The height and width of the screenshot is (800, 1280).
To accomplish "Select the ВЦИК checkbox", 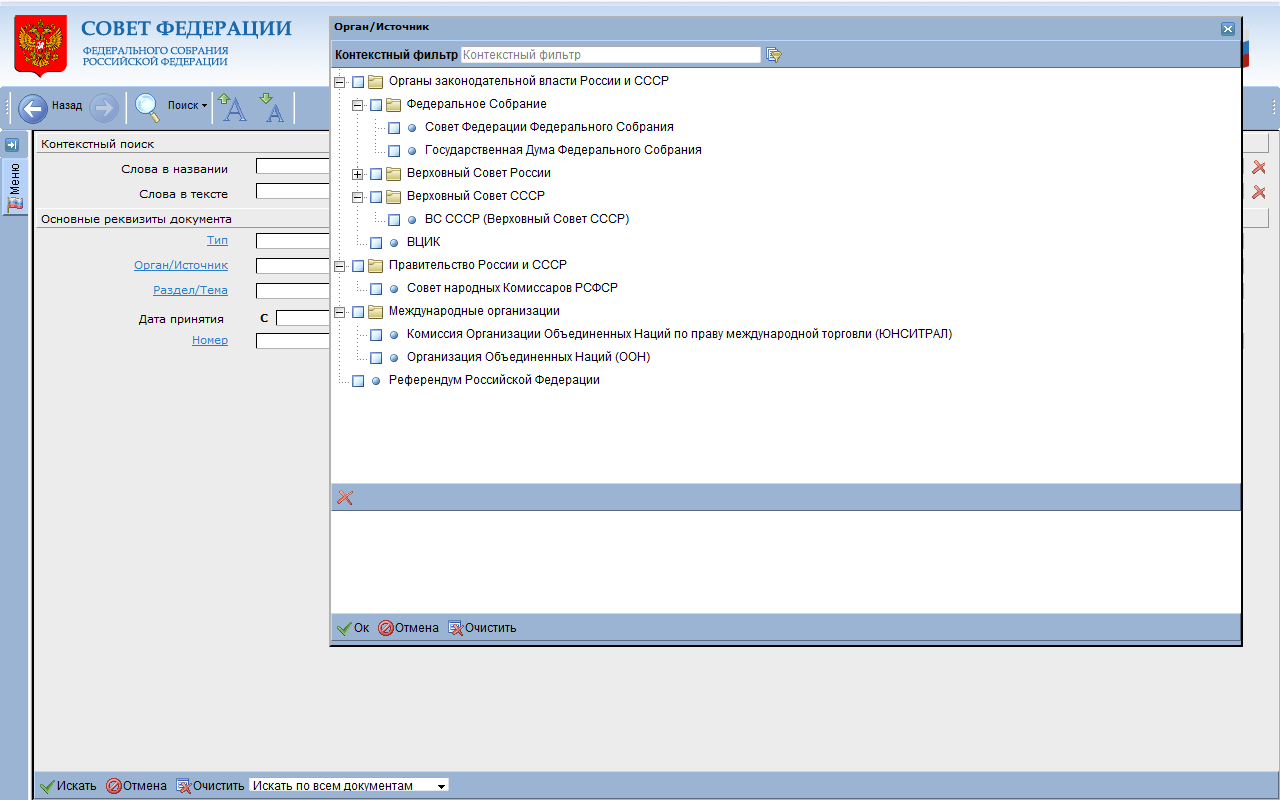I will [376, 243].
